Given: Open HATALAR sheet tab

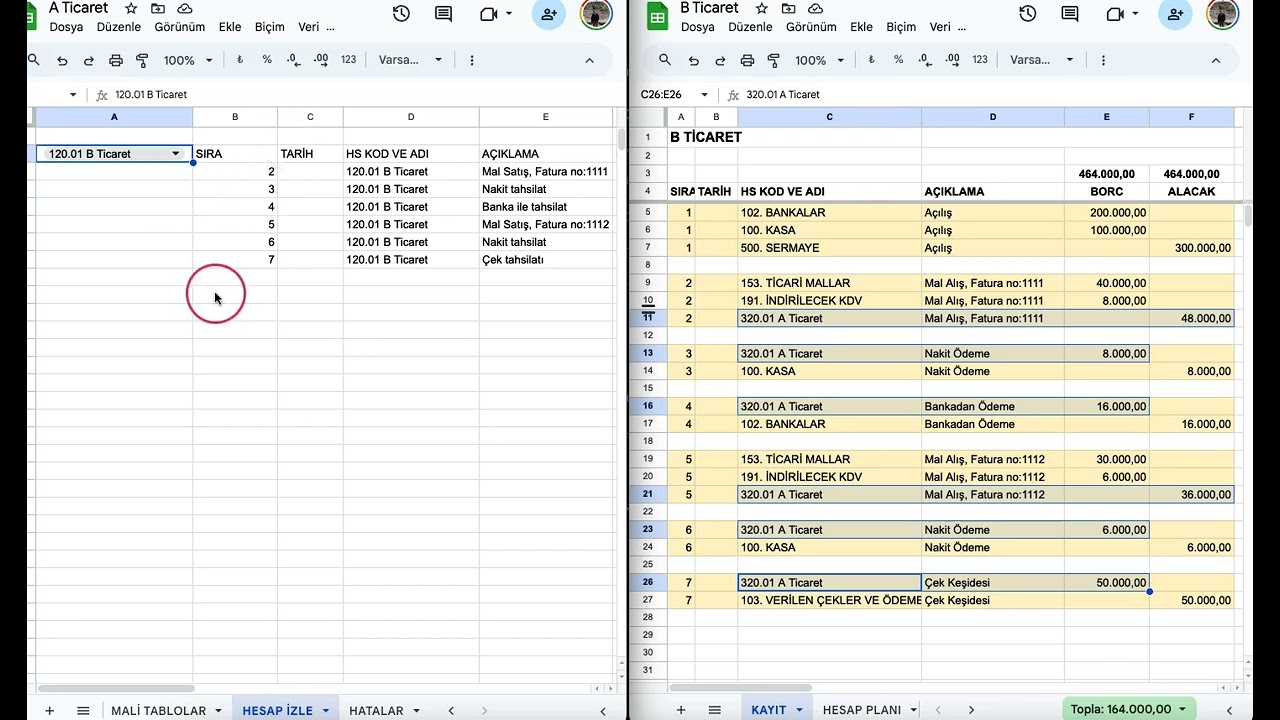Looking at the screenshot, I should pyautogui.click(x=376, y=710).
